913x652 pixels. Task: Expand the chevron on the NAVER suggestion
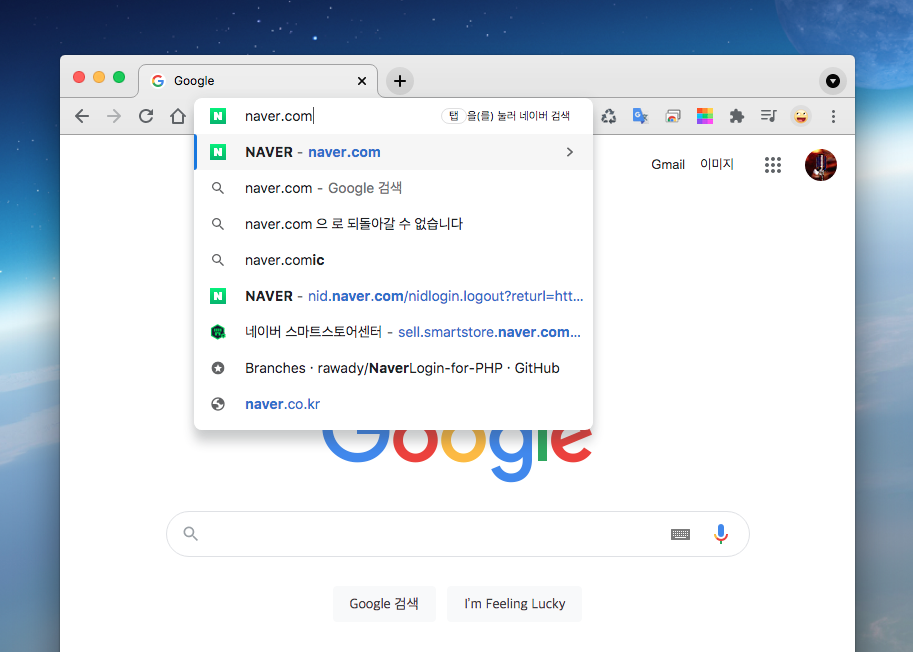[x=569, y=152]
